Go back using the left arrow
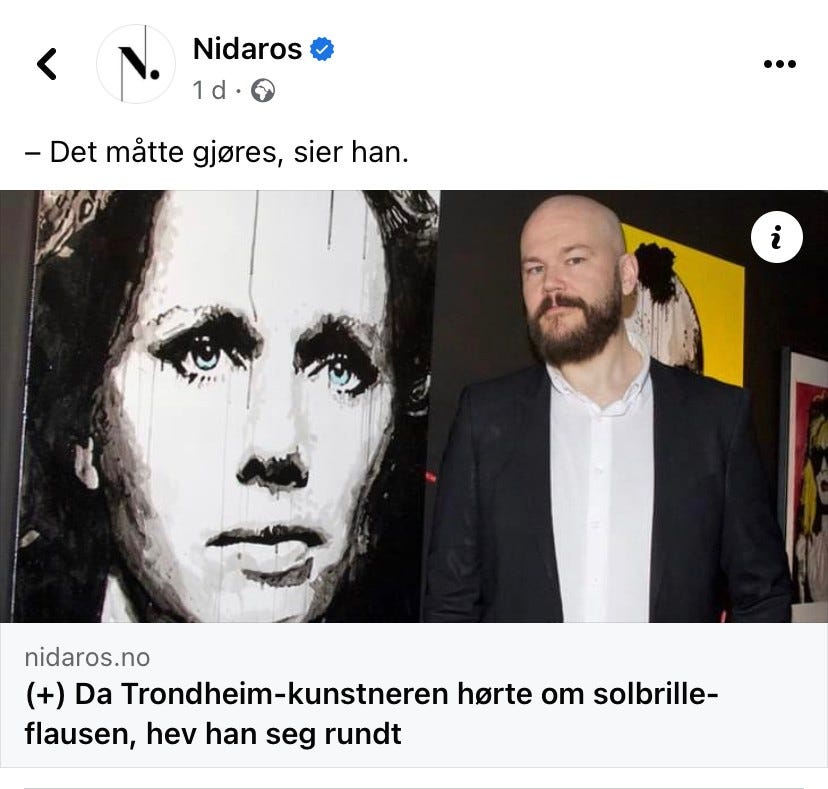 46,64
